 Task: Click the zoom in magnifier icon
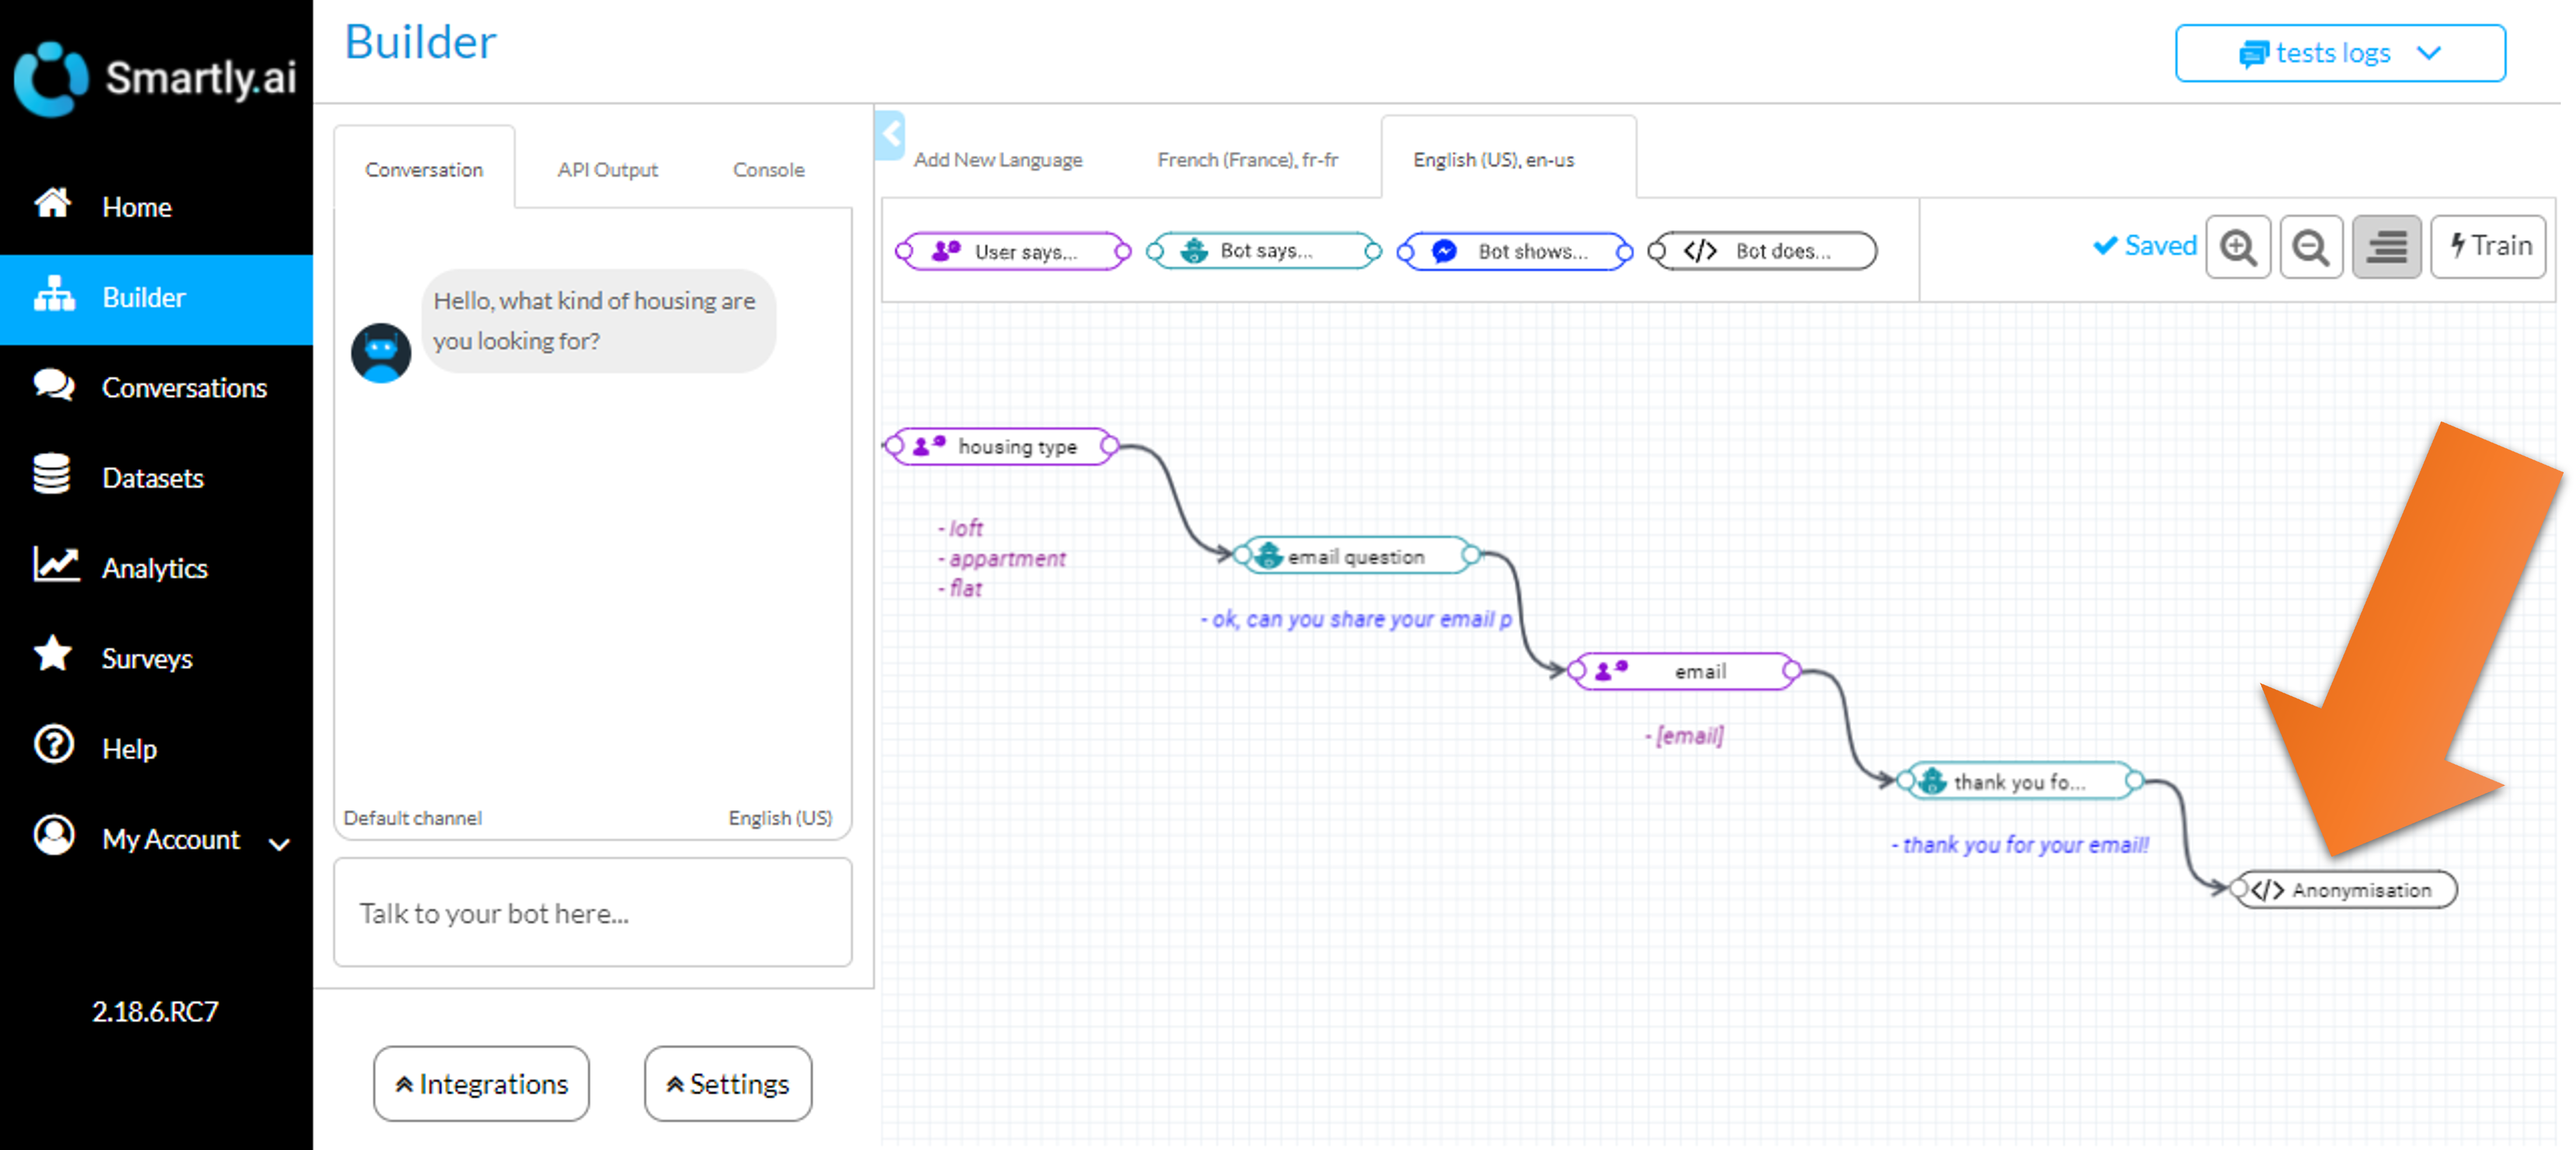pos(2237,247)
